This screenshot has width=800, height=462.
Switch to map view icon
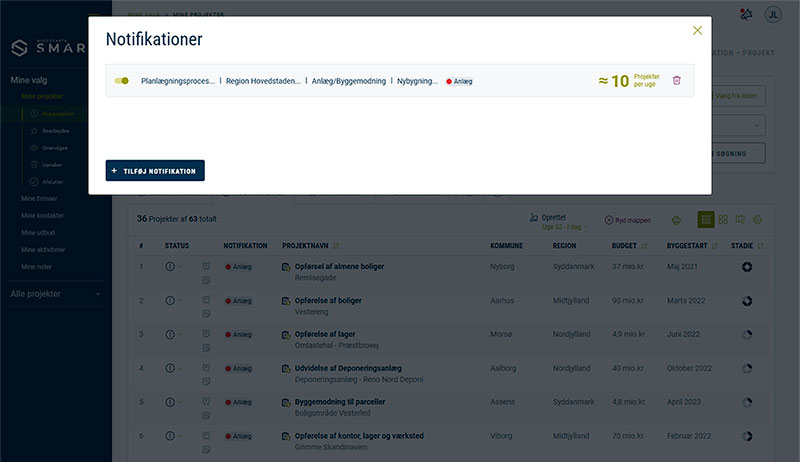740,219
